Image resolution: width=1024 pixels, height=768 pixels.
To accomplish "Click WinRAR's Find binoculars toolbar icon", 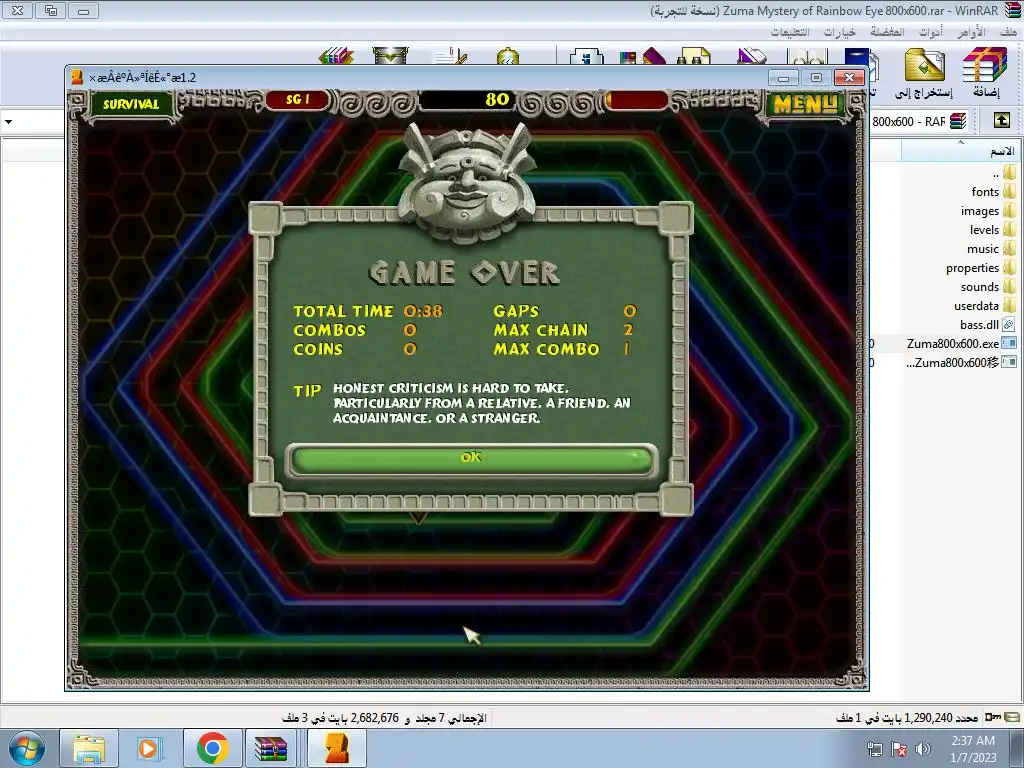I will point(692,57).
